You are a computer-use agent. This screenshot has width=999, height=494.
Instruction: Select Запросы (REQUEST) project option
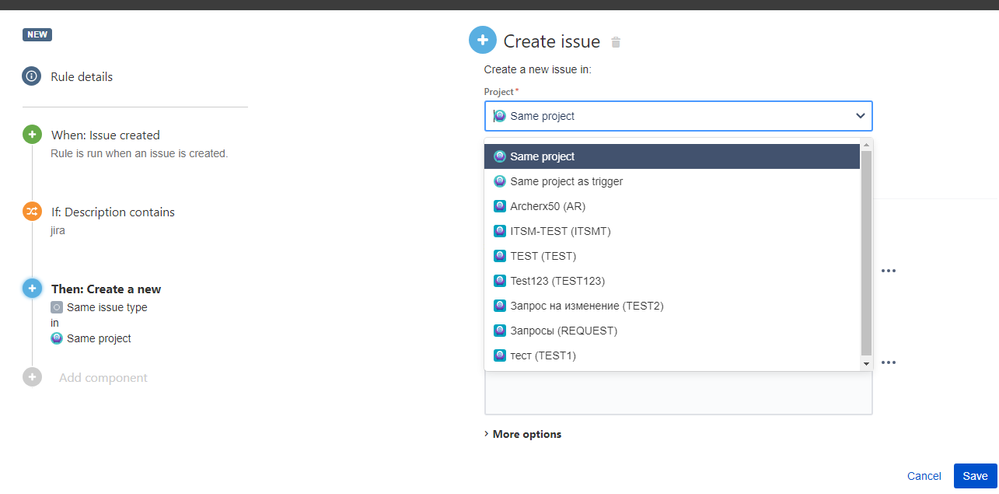[x=672, y=331]
